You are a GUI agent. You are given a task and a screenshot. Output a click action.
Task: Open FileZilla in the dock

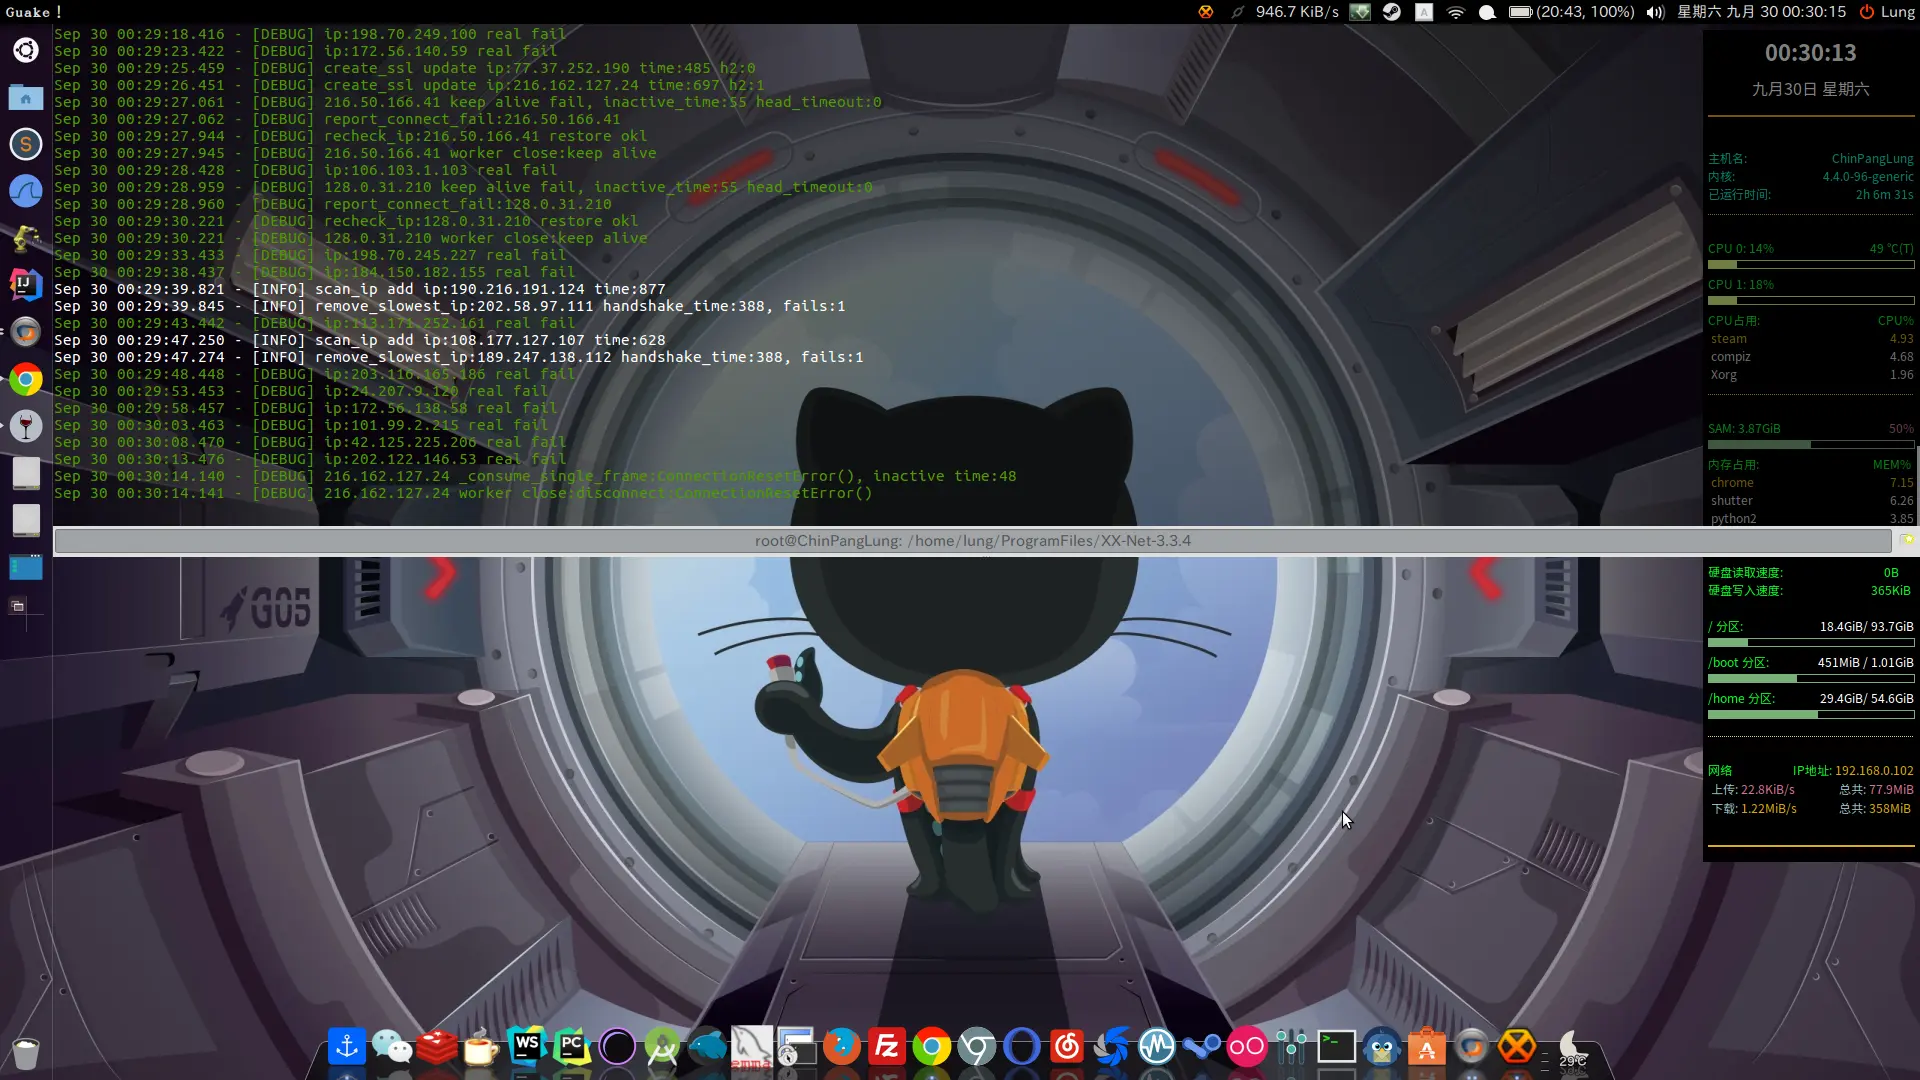(x=886, y=1047)
